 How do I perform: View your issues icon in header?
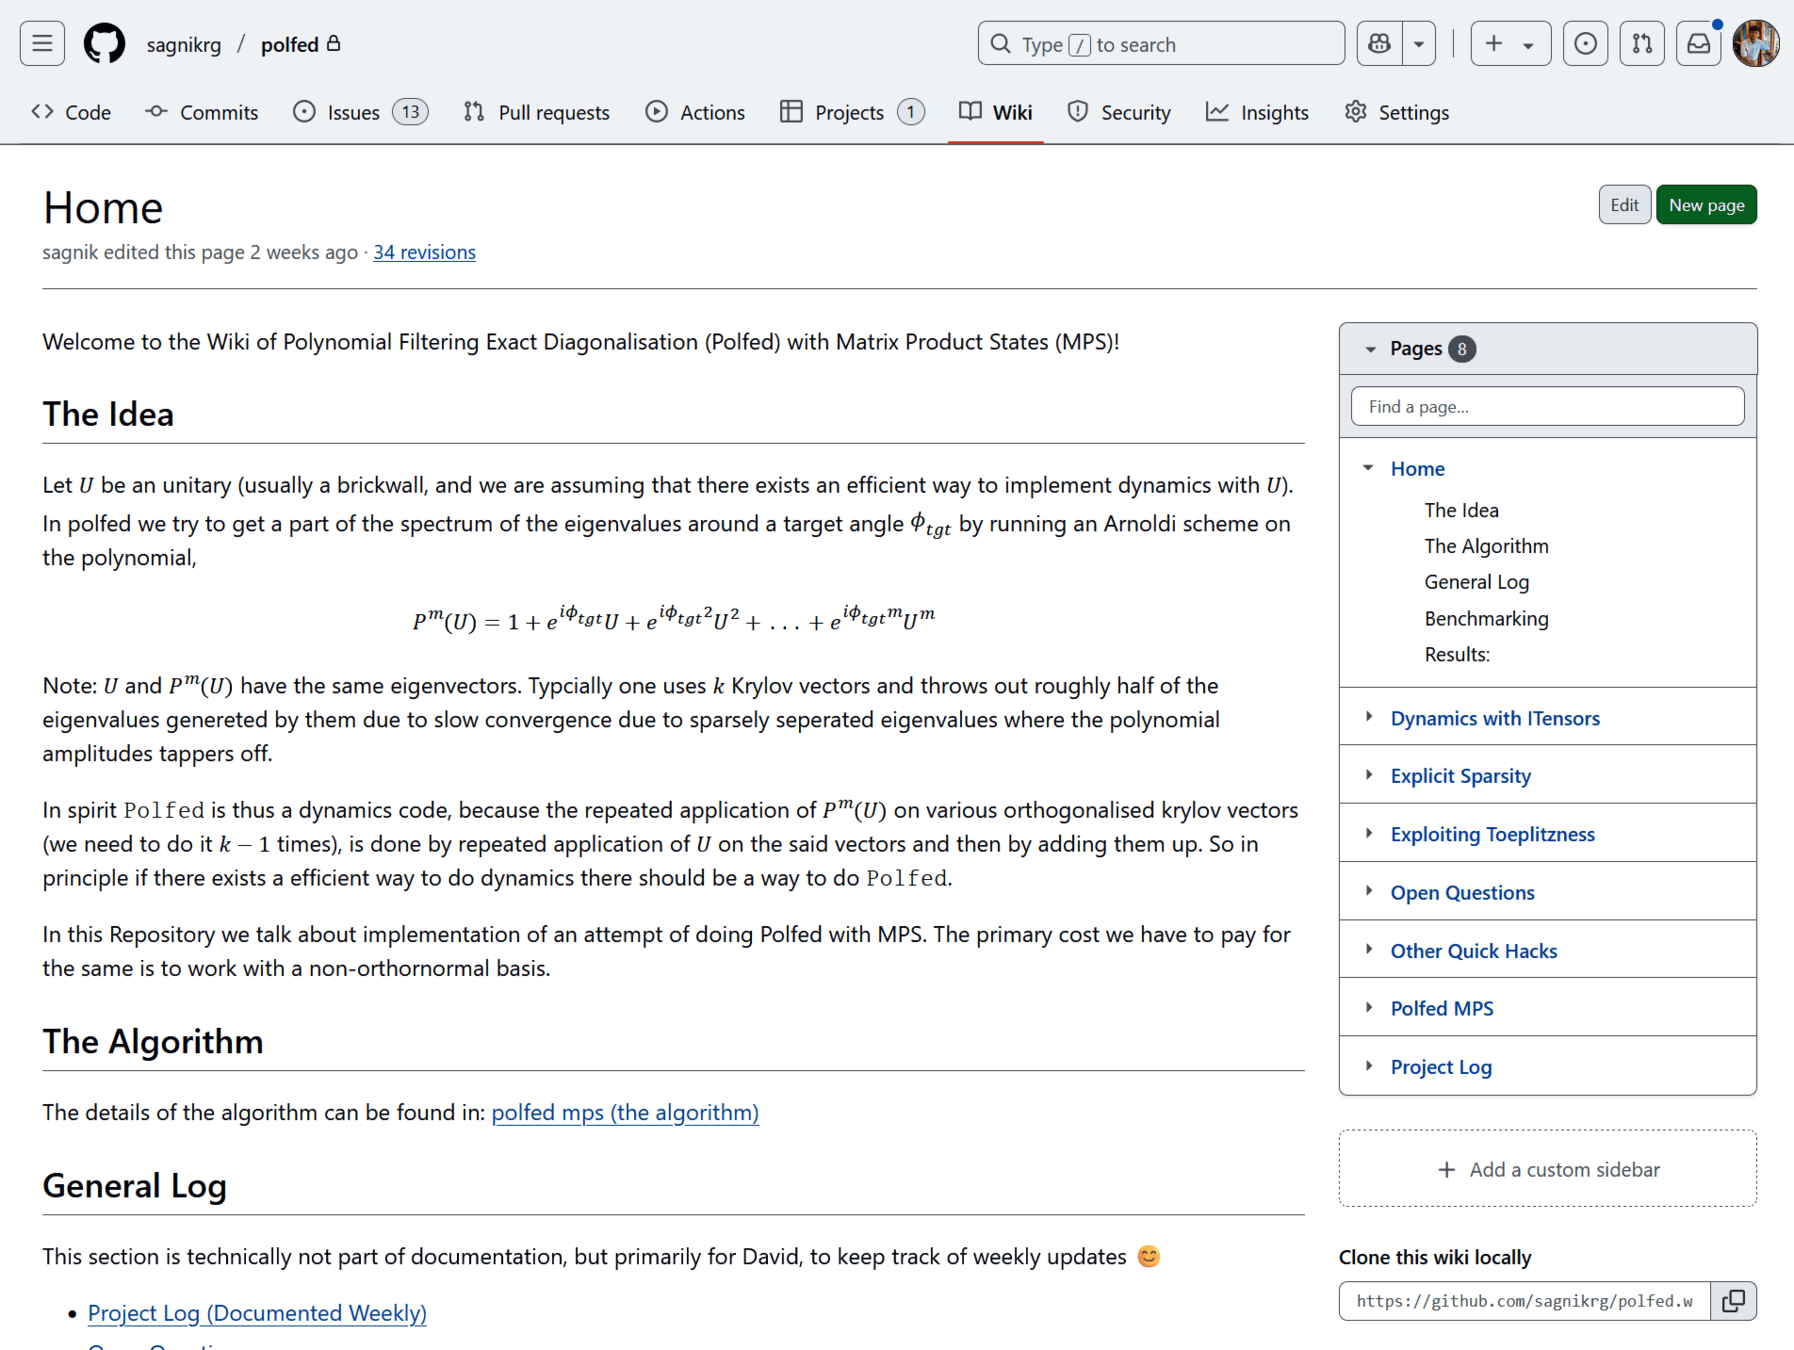point(1585,44)
